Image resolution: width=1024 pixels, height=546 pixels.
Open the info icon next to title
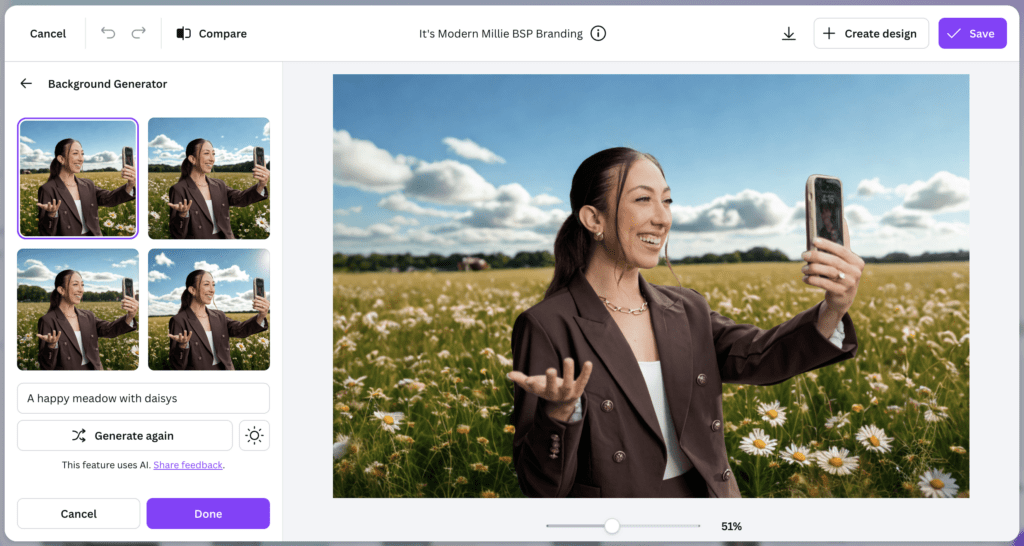[x=598, y=33]
